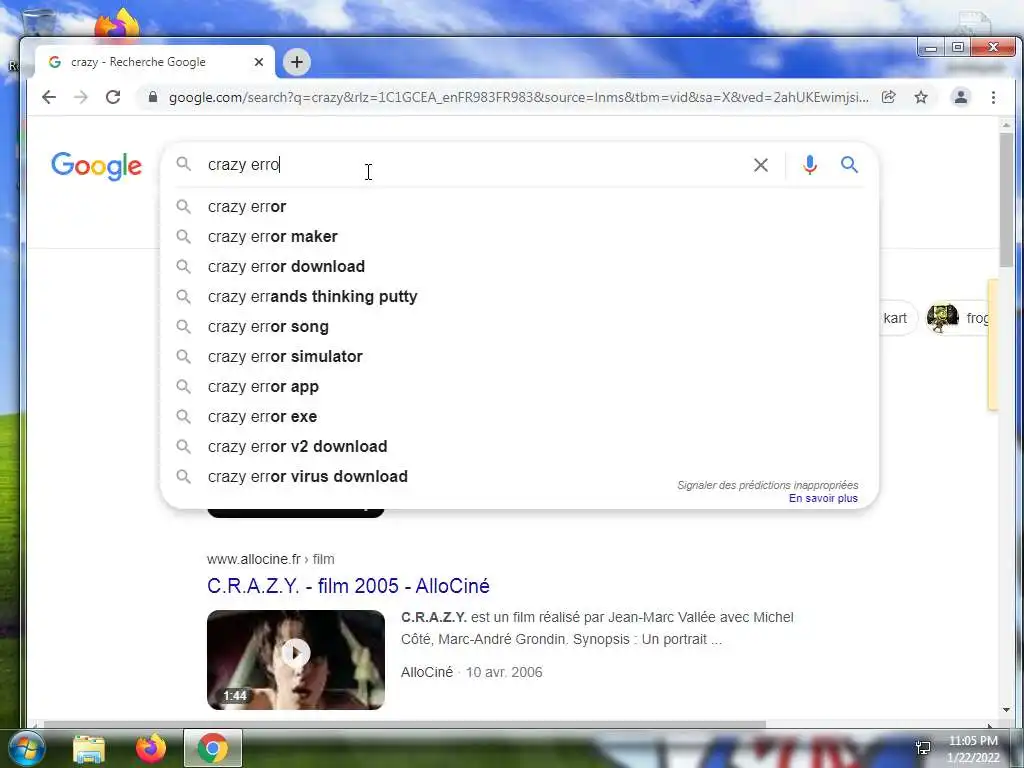
Task: Select the 'crazy error download' suggestion
Action: [x=519, y=266]
